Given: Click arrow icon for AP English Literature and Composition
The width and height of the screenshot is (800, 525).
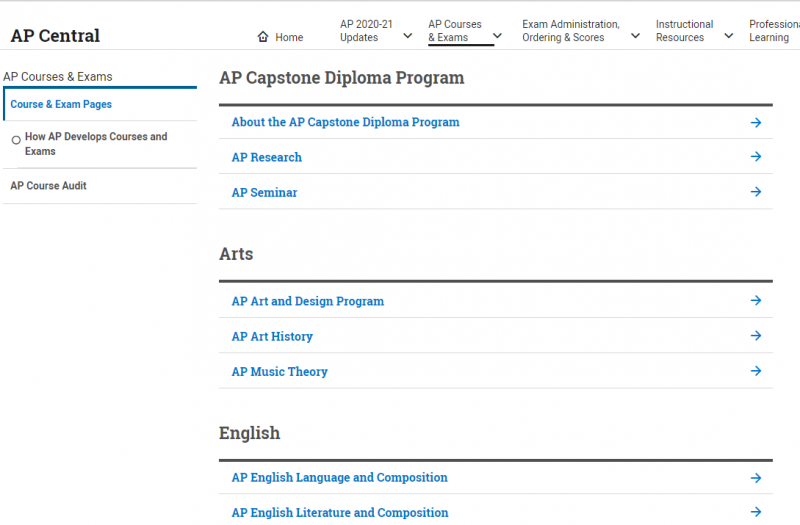Looking at the screenshot, I should (x=756, y=512).
